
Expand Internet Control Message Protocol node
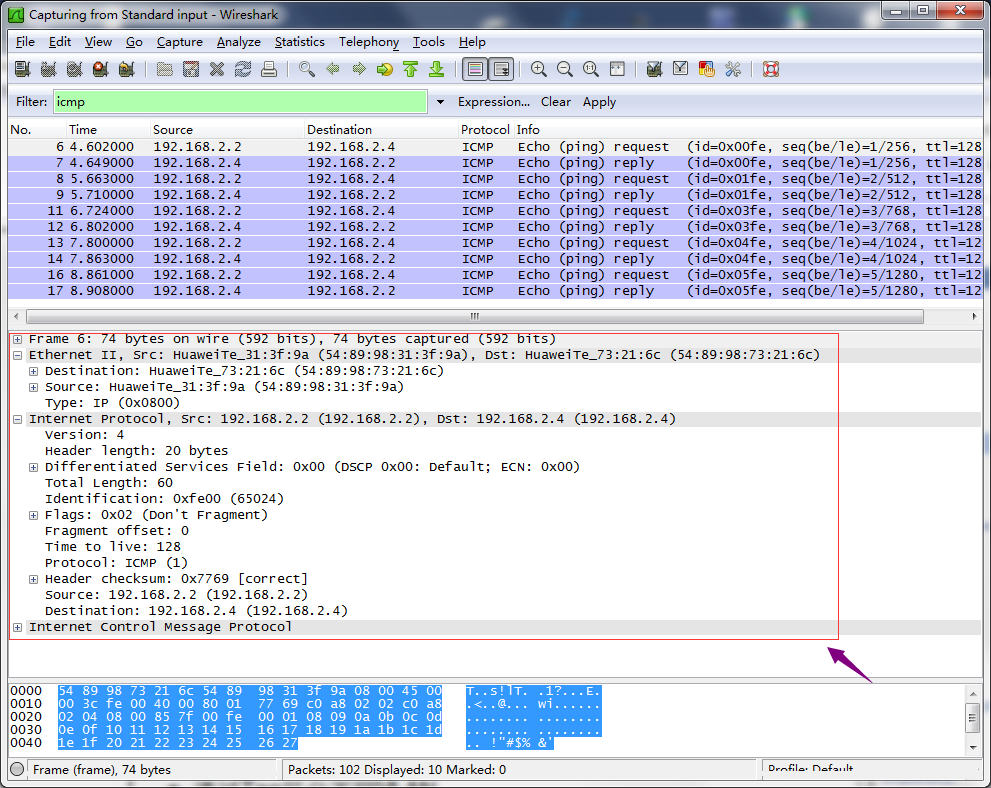[x=18, y=627]
